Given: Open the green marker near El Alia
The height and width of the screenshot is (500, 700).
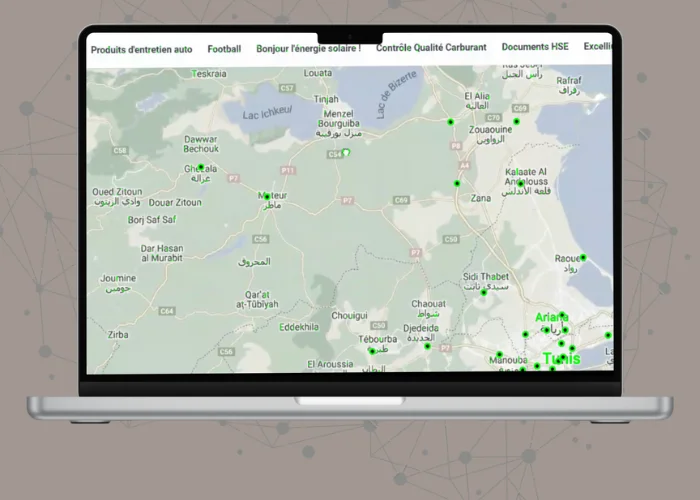Looking at the screenshot, I should [x=450, y=121].
